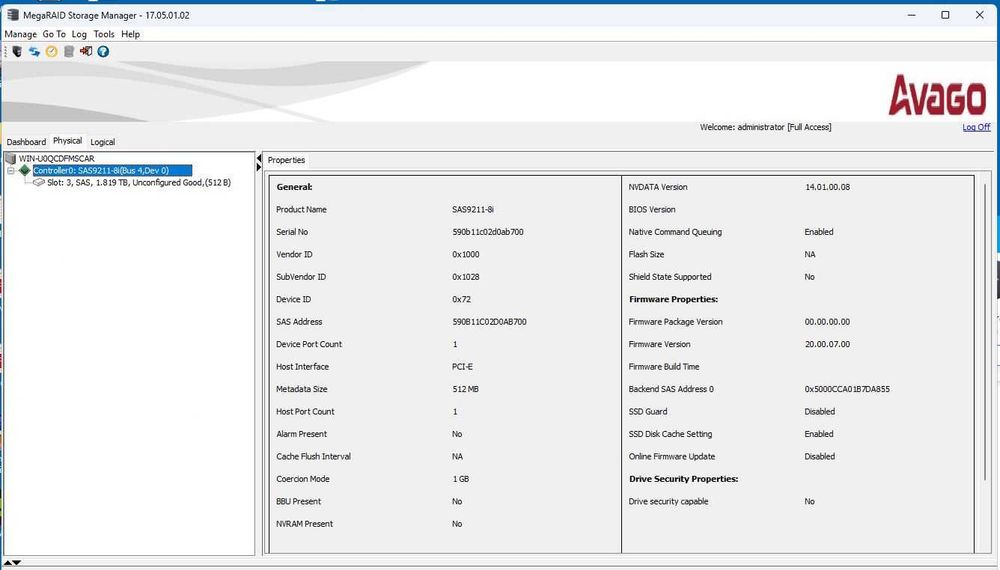
Task: Click the SSD Disk Cache Setting label
Action: pos(670,434)
